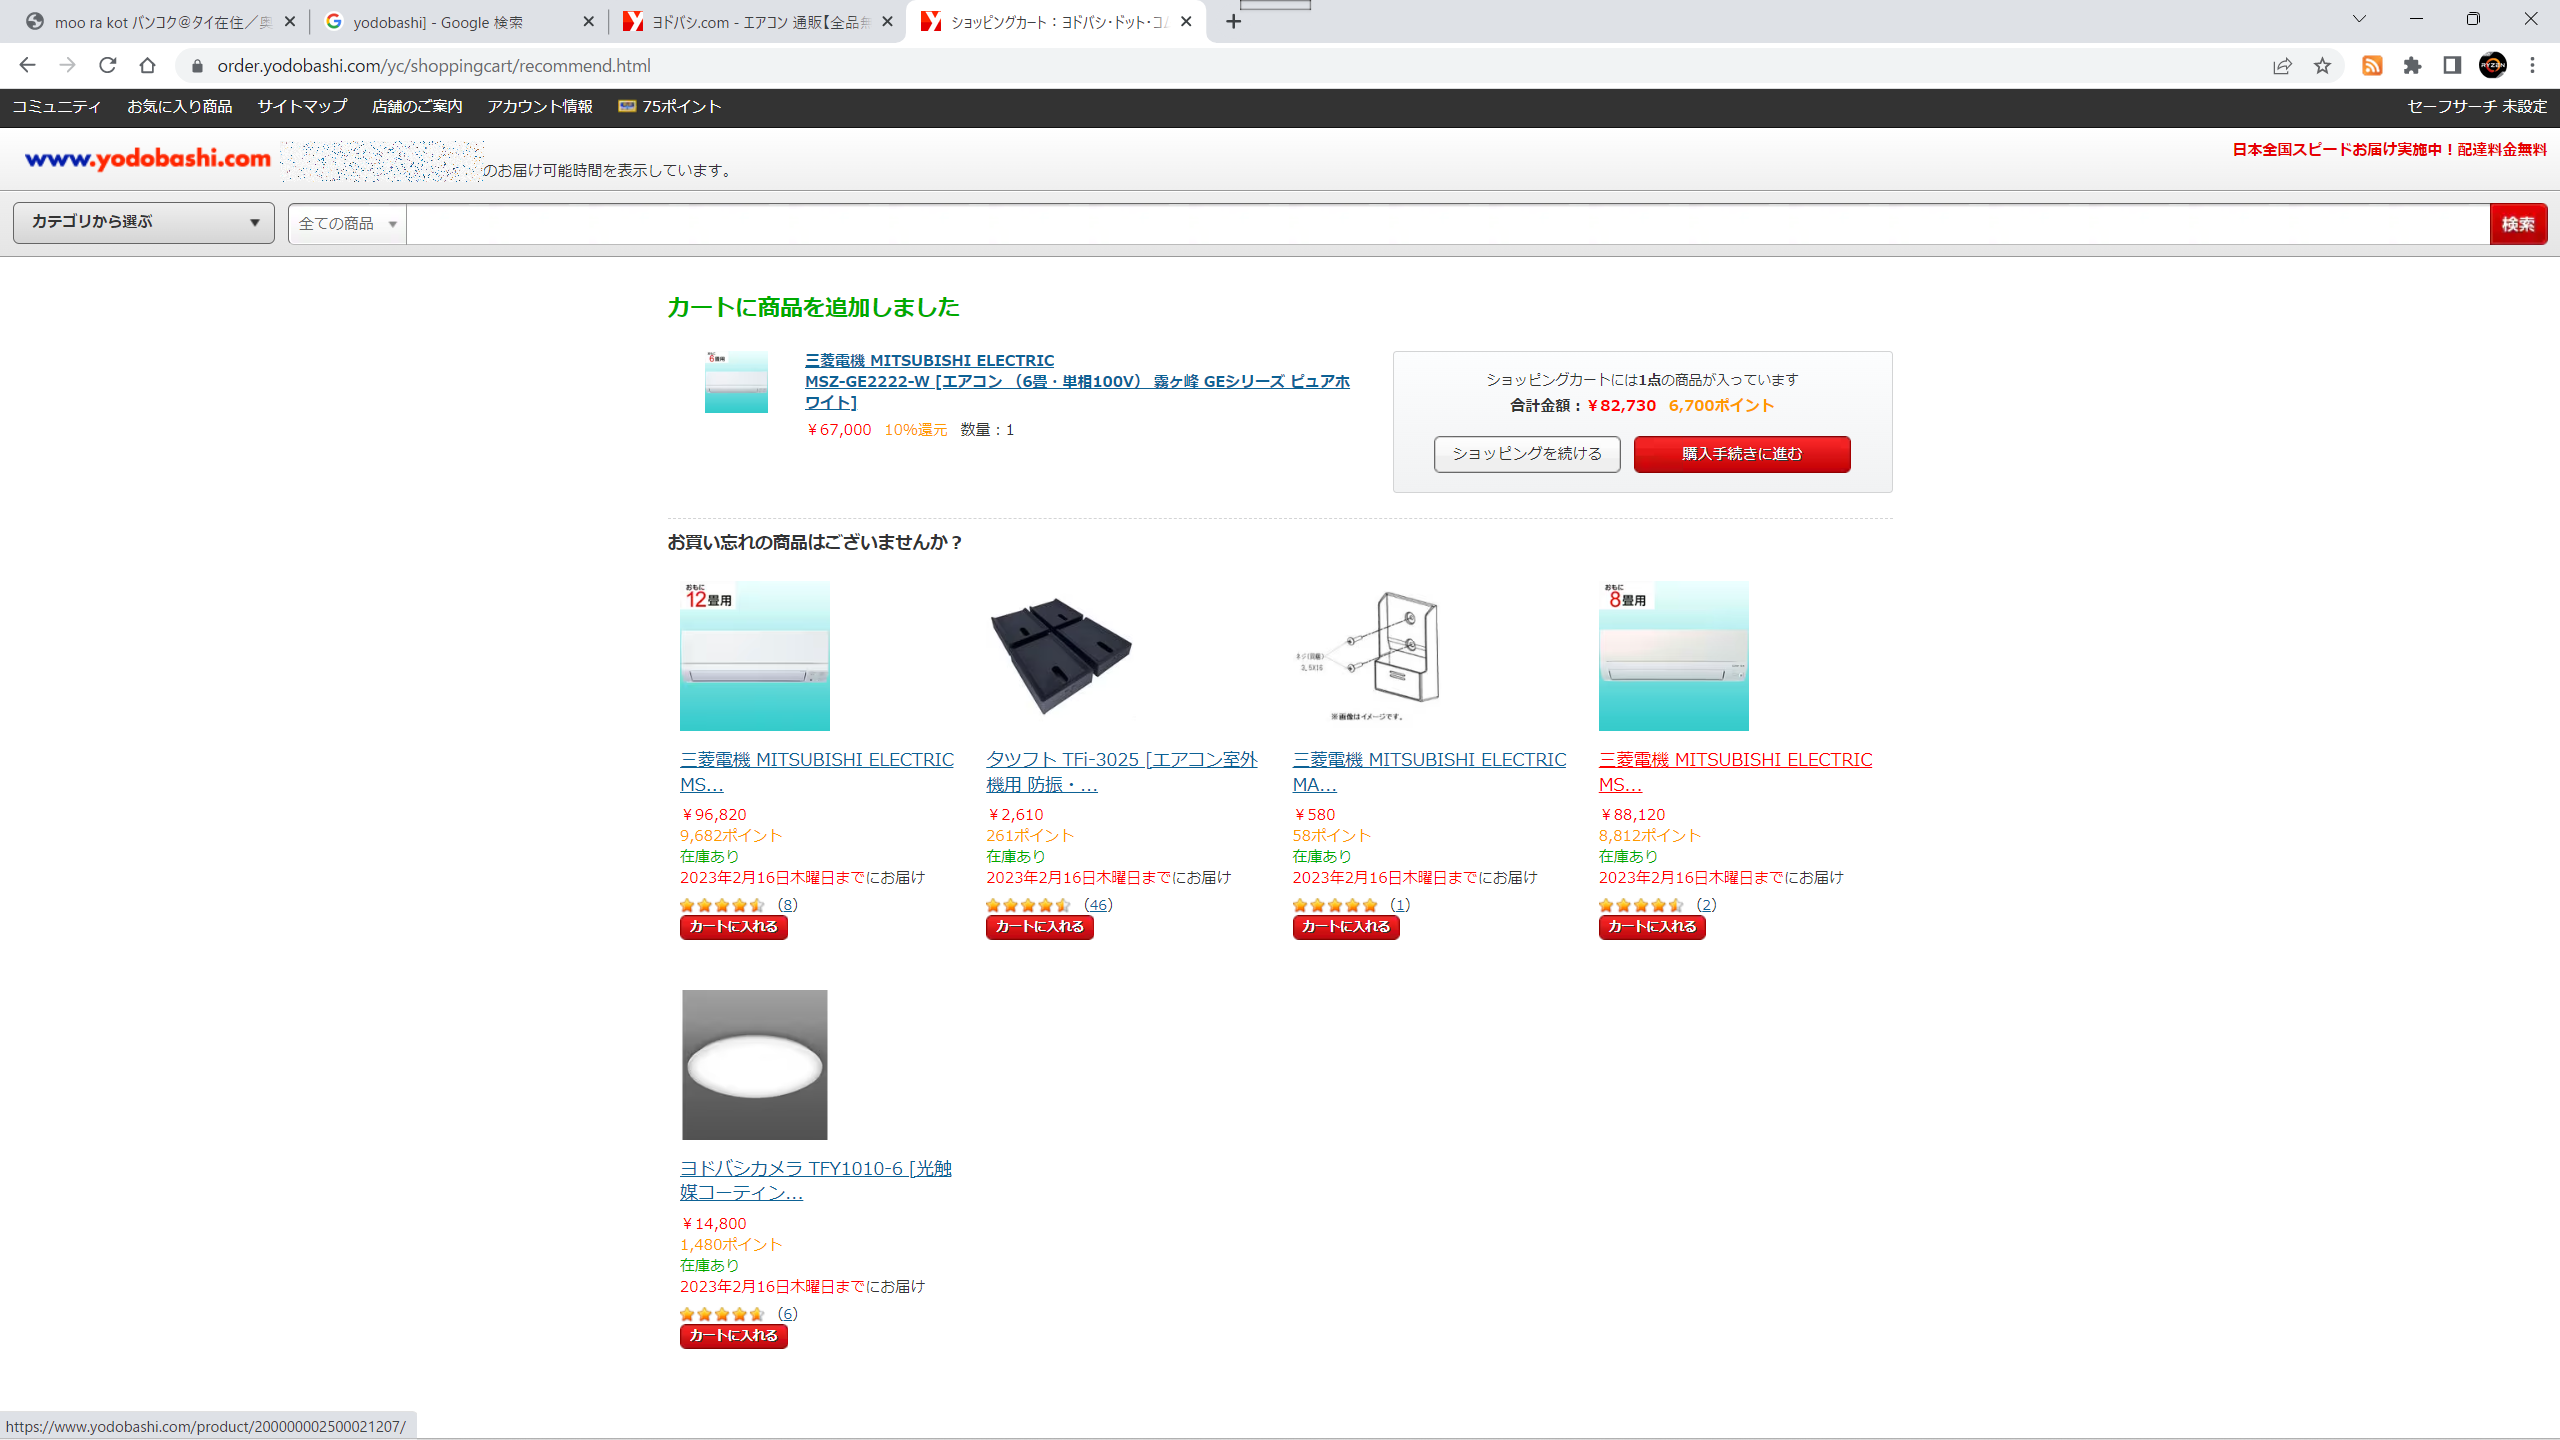Bookmark this page with the star icon
This screenshot has width=2560, height=1440.
coord(2322,66)
